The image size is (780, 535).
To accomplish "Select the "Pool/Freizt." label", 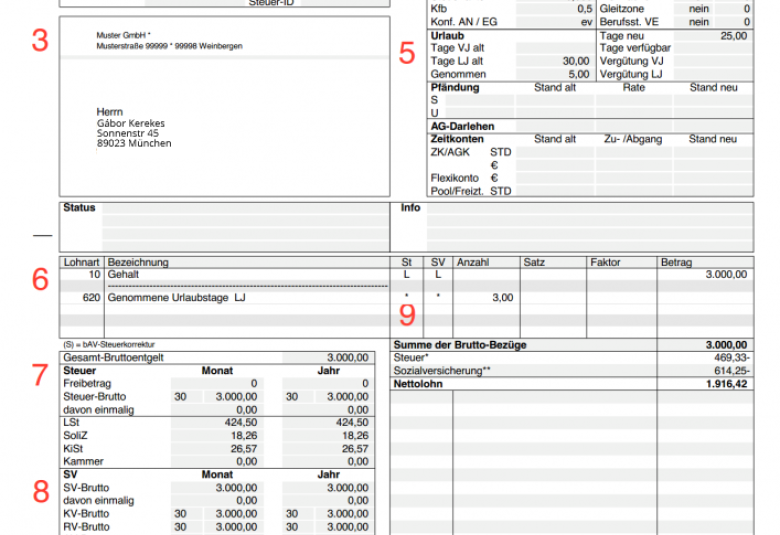I will (x=457, y=191).
